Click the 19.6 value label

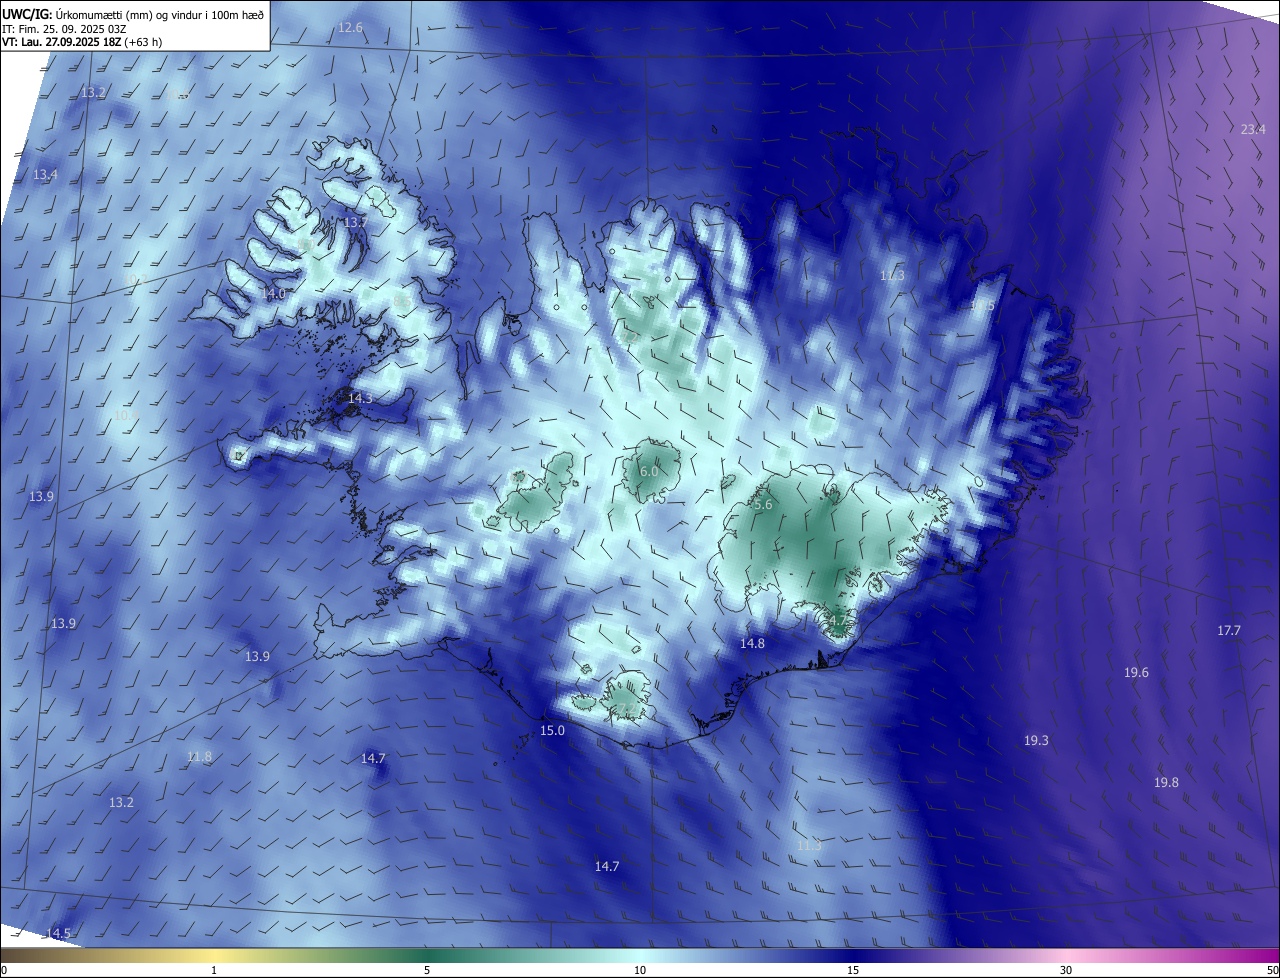pyautogui.click(x=1136, y=673)
